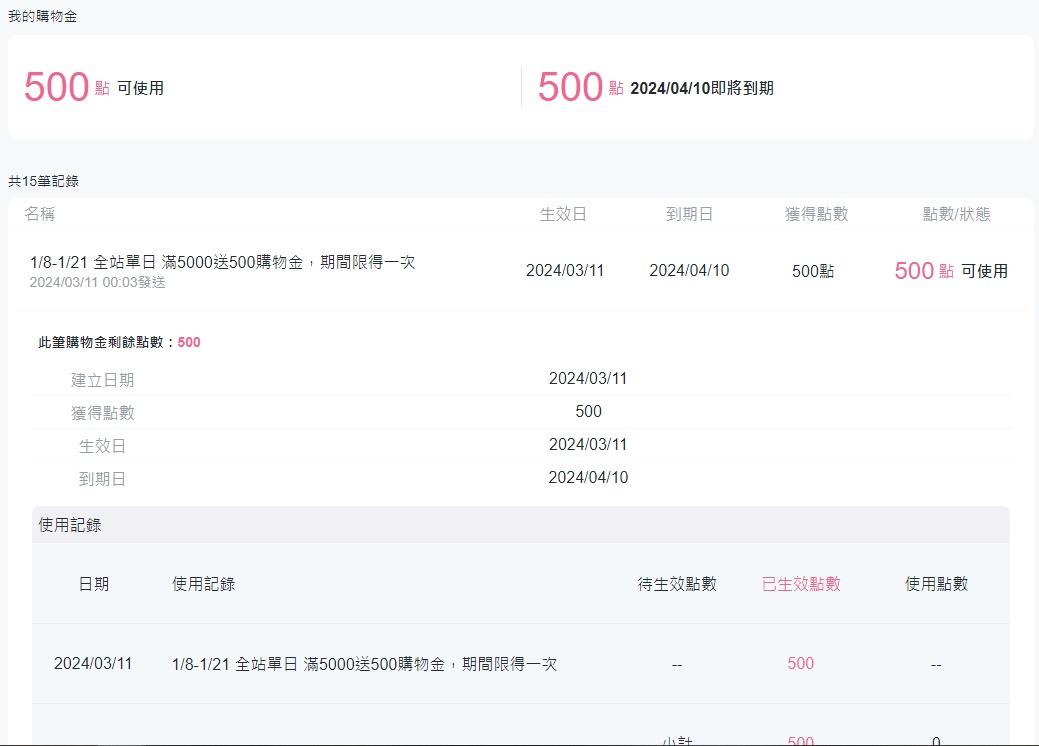
Task: Expand the 滿5000送500購物金 record row in the main list
Action: point(222,263)
